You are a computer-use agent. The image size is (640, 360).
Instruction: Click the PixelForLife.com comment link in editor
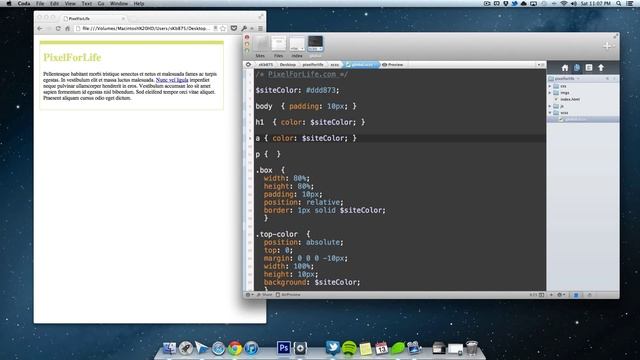point(302,74)
